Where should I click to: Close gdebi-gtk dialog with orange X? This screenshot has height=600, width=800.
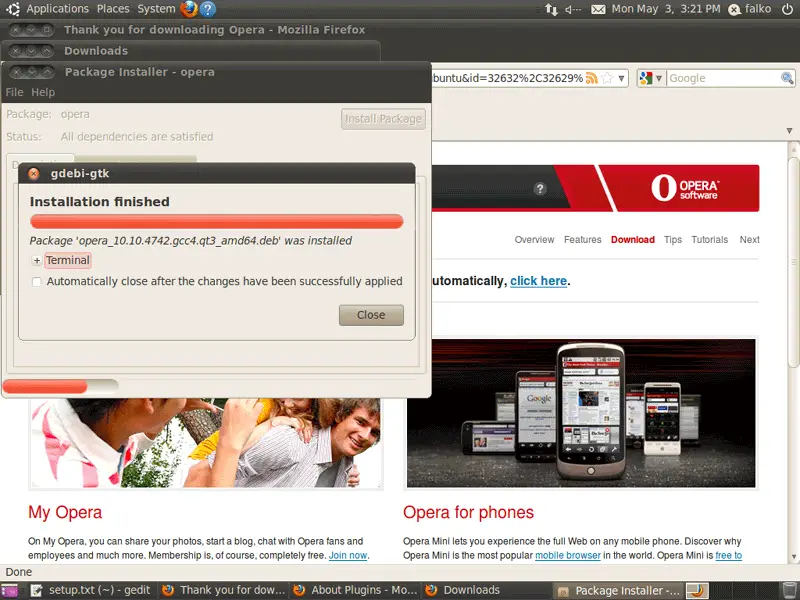[x=34, y=173]
